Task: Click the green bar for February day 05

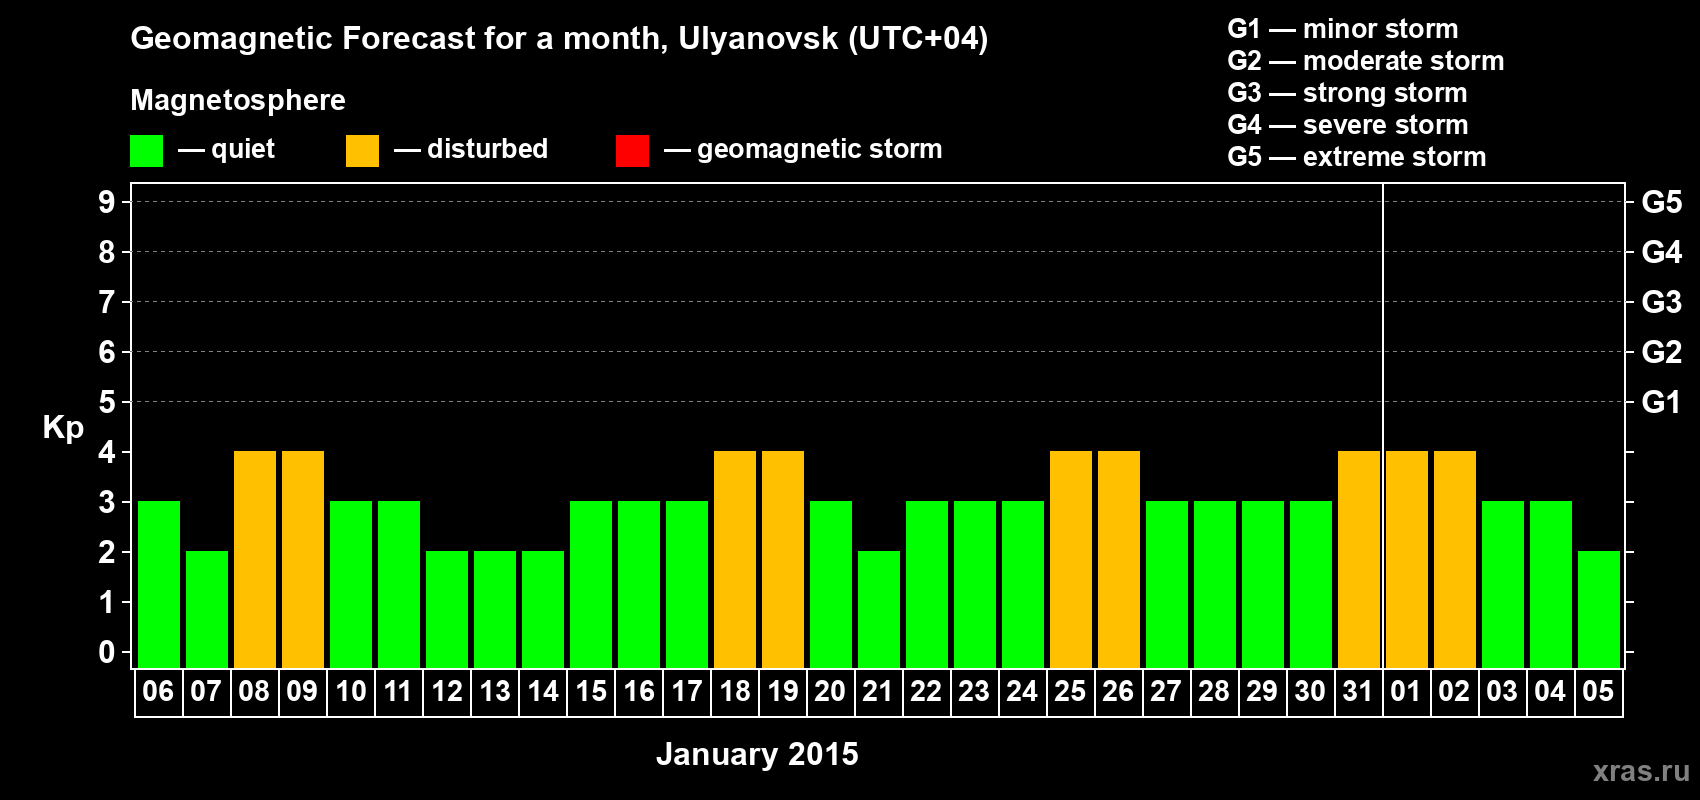Action: click(1599, 610)
